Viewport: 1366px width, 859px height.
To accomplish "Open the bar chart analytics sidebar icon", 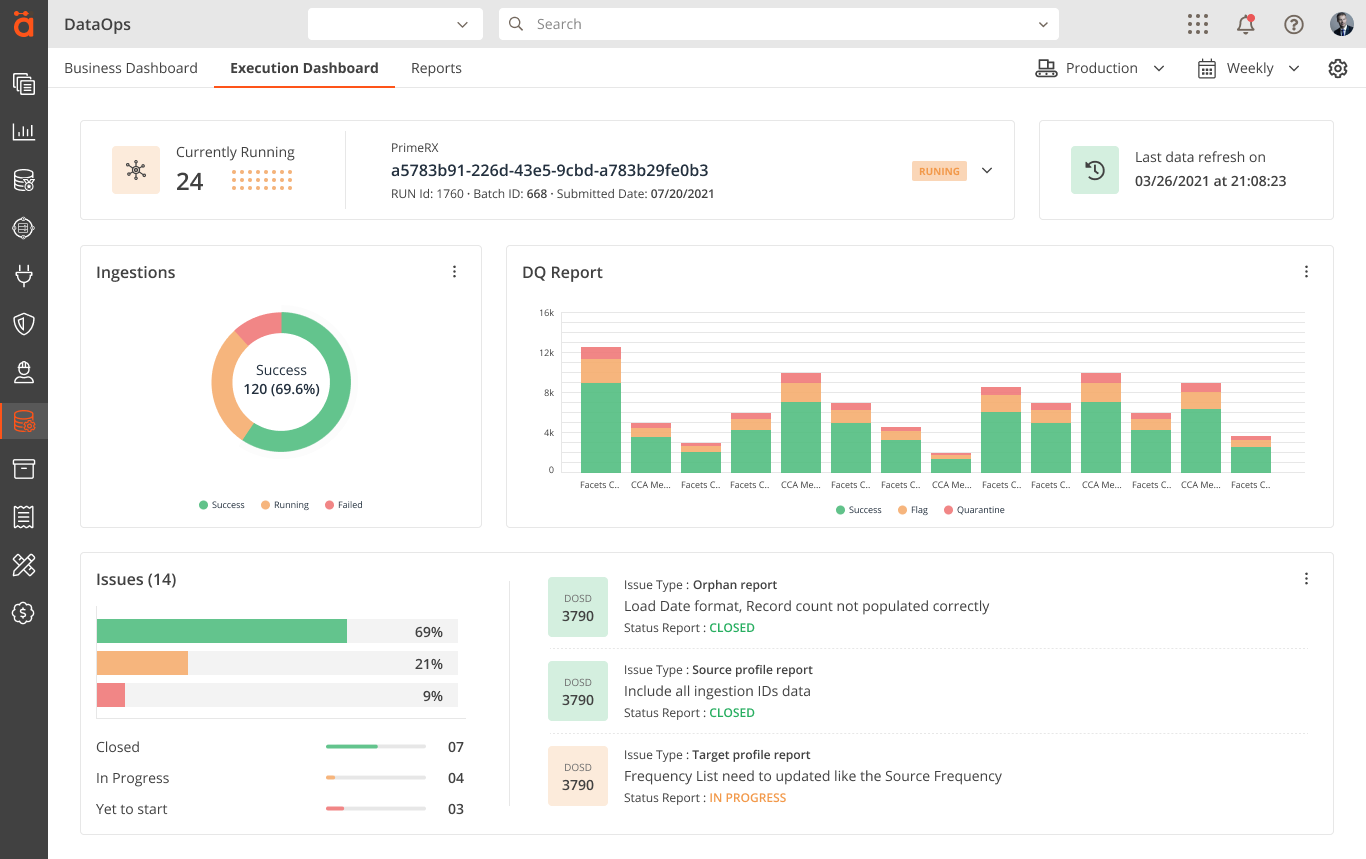I will coord(24,132).
